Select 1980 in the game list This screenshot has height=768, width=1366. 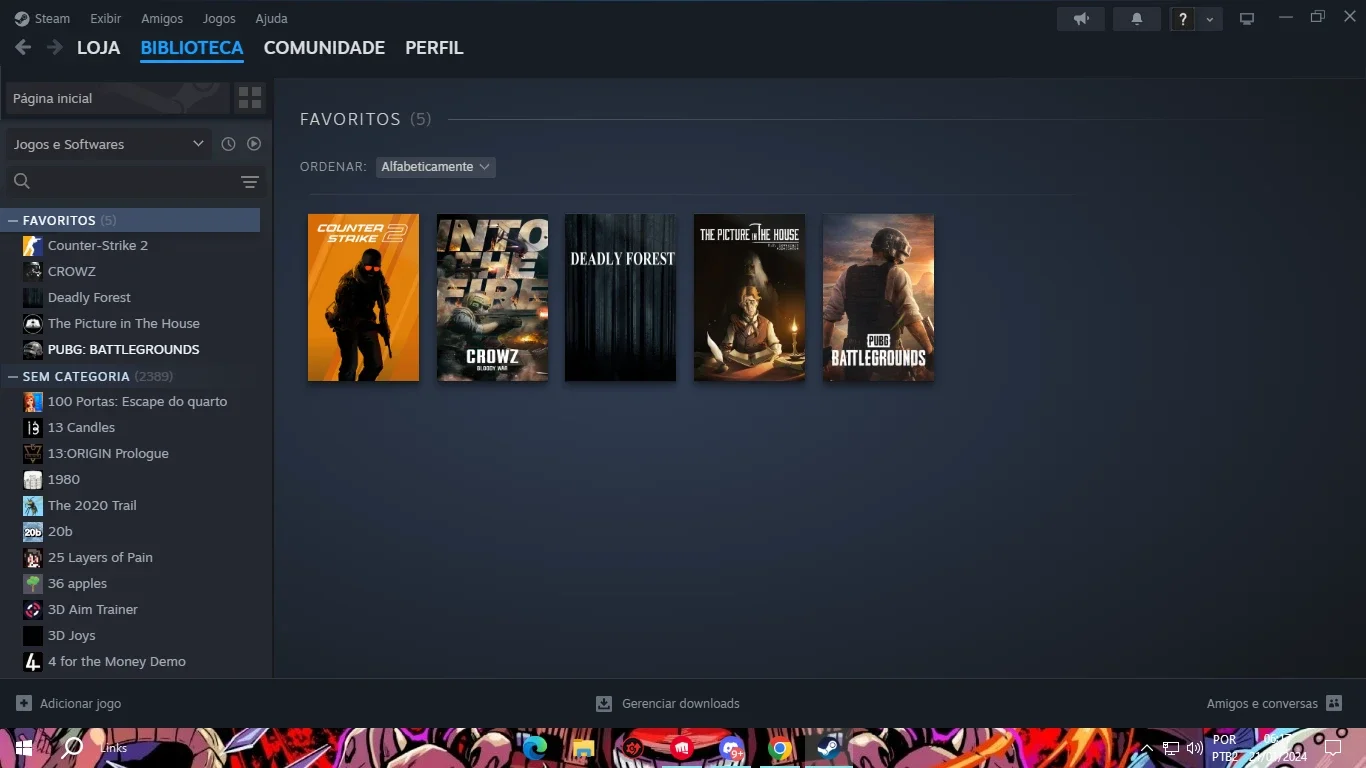point(64,479)
